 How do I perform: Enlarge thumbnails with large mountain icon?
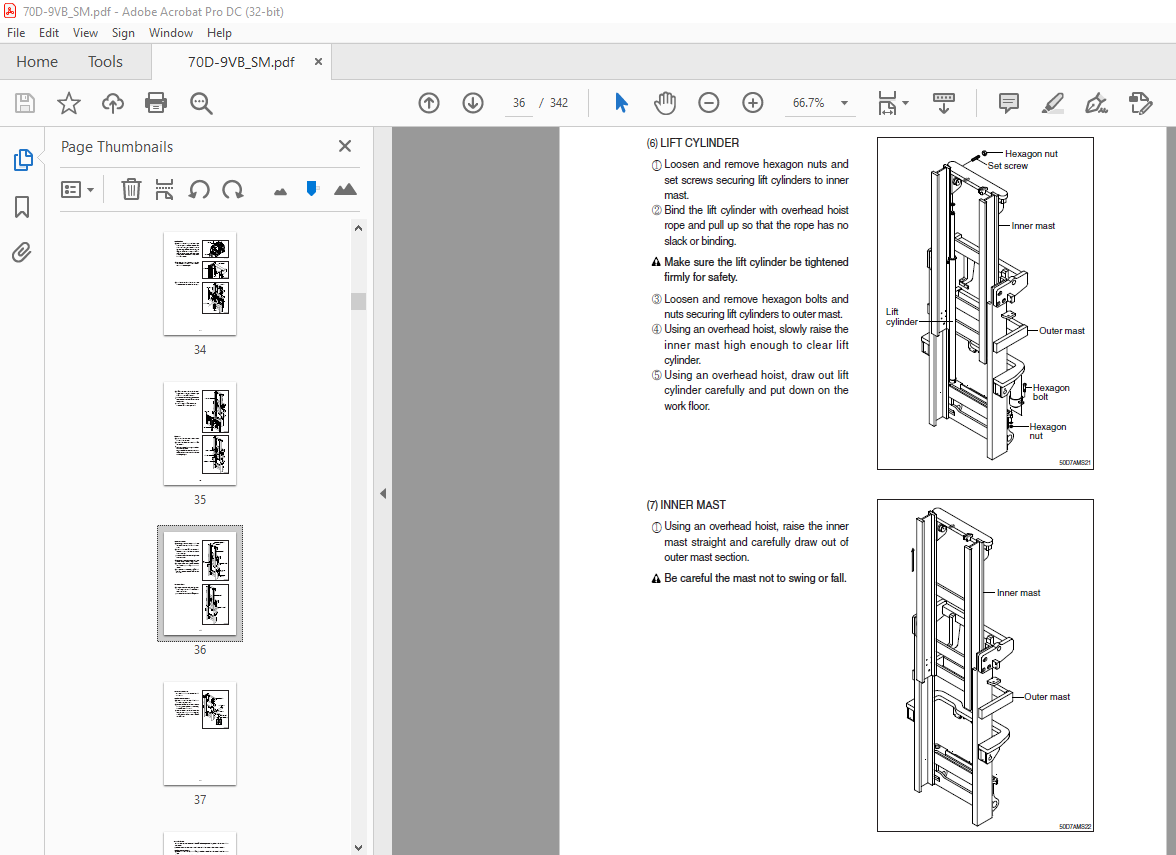345,189
